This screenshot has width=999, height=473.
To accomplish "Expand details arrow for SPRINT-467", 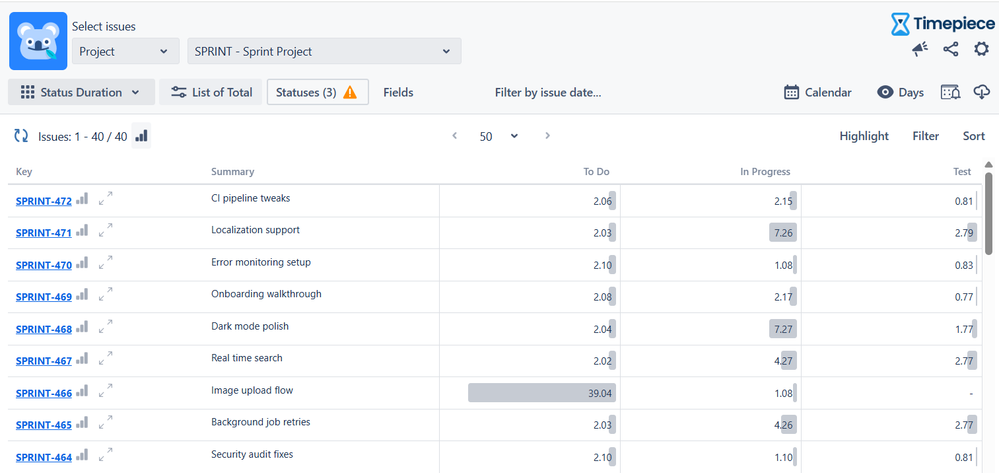I will 106,358.
